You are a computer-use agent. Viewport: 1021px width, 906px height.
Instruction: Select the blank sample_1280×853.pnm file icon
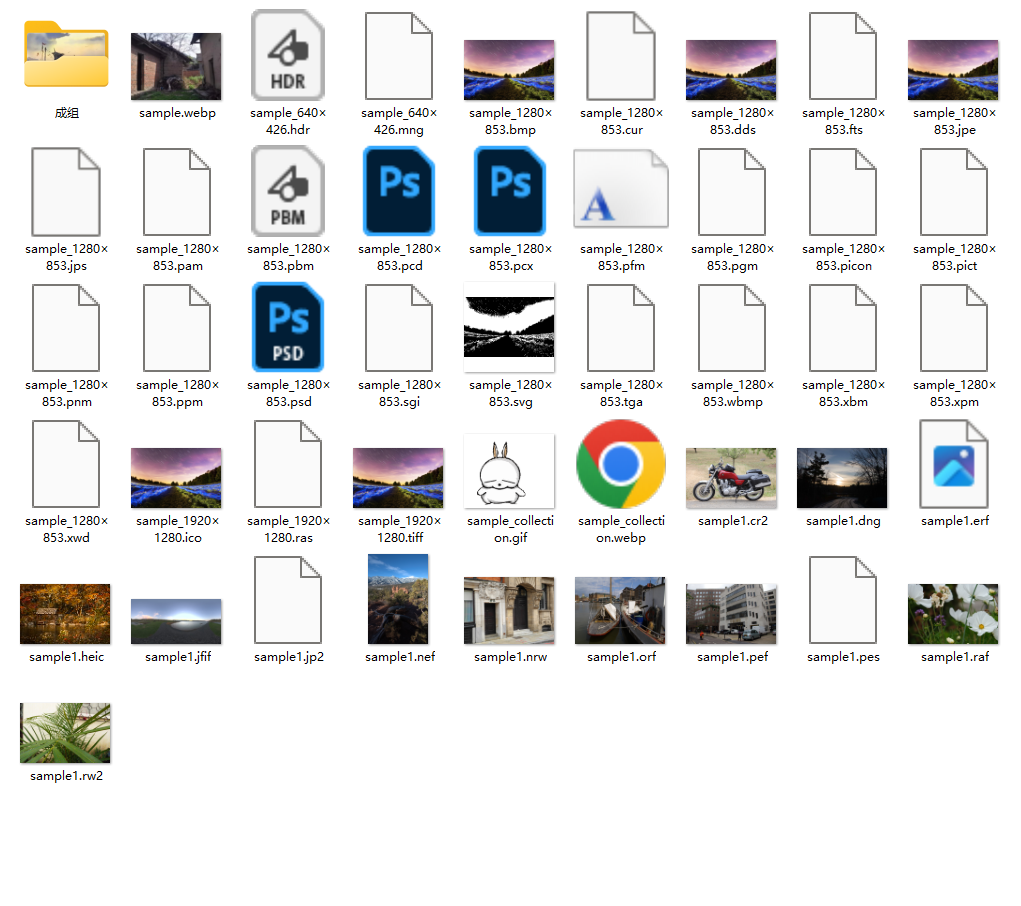[x=66, y=328]
